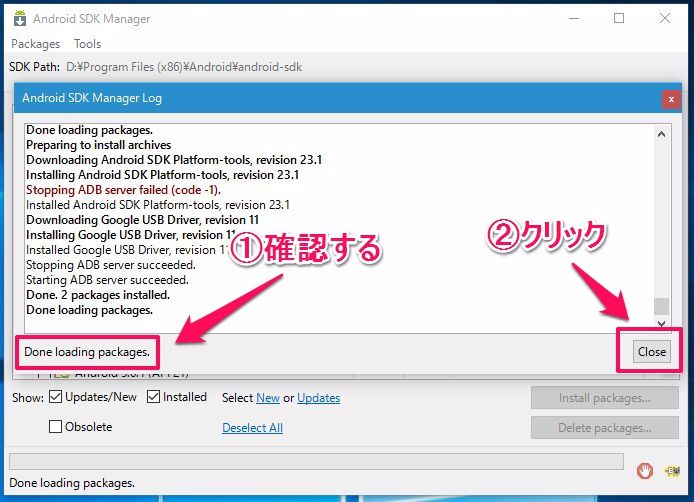Click the Delete packages button
This screenshot has width=694, height=502.
click(x=605, y=428)
